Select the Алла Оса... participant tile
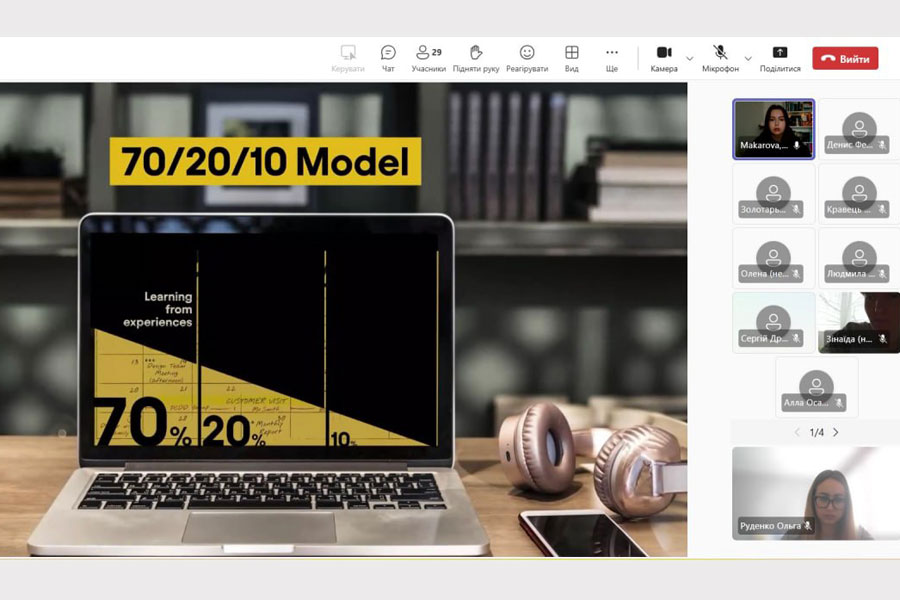The image size is (900, 600). (817, 387)
